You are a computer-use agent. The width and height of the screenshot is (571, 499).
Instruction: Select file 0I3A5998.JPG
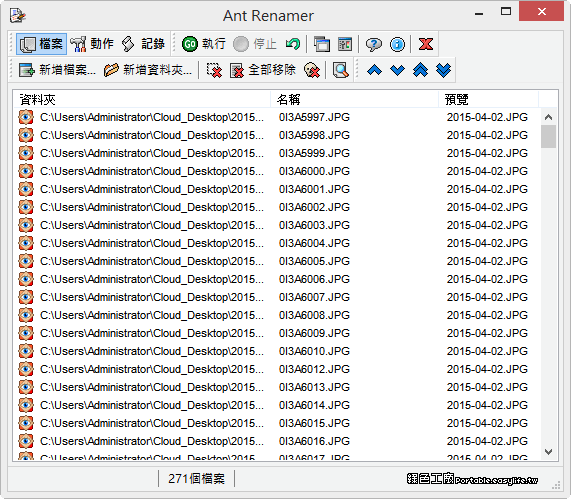[x=314, y=135]
